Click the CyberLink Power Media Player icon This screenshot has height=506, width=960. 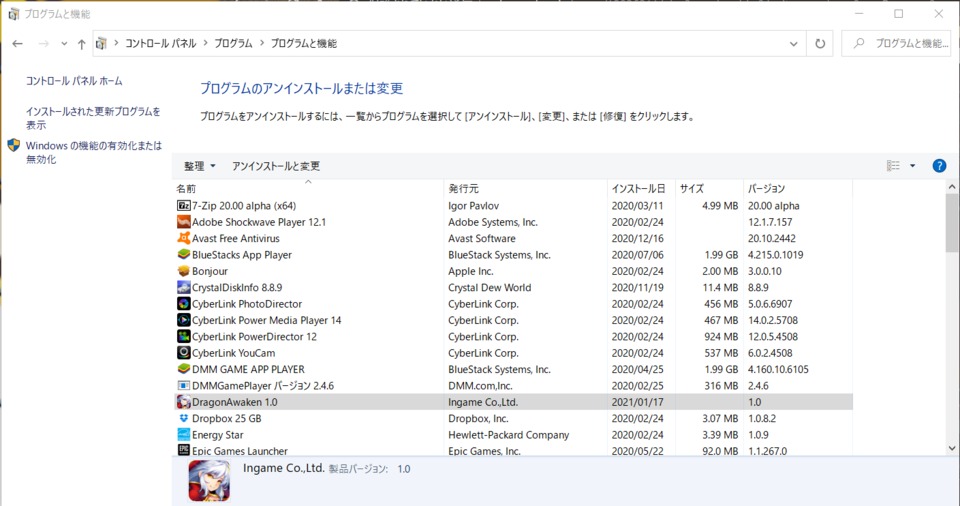click(x=183, y=320)
